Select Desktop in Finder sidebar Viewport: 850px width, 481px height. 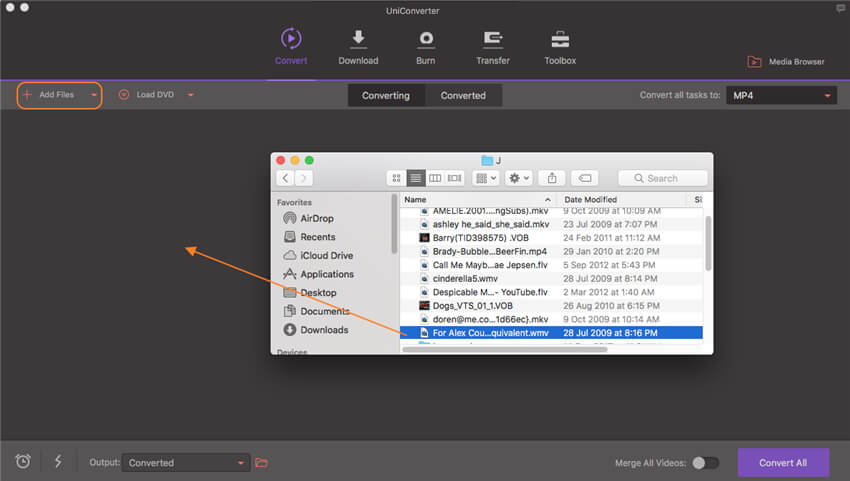(310, 293)
